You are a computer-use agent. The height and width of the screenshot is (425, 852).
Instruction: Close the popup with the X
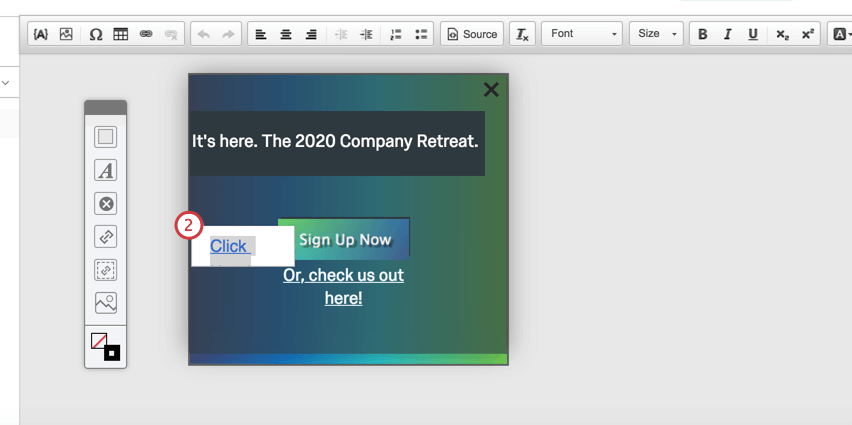tap(491, 90)
